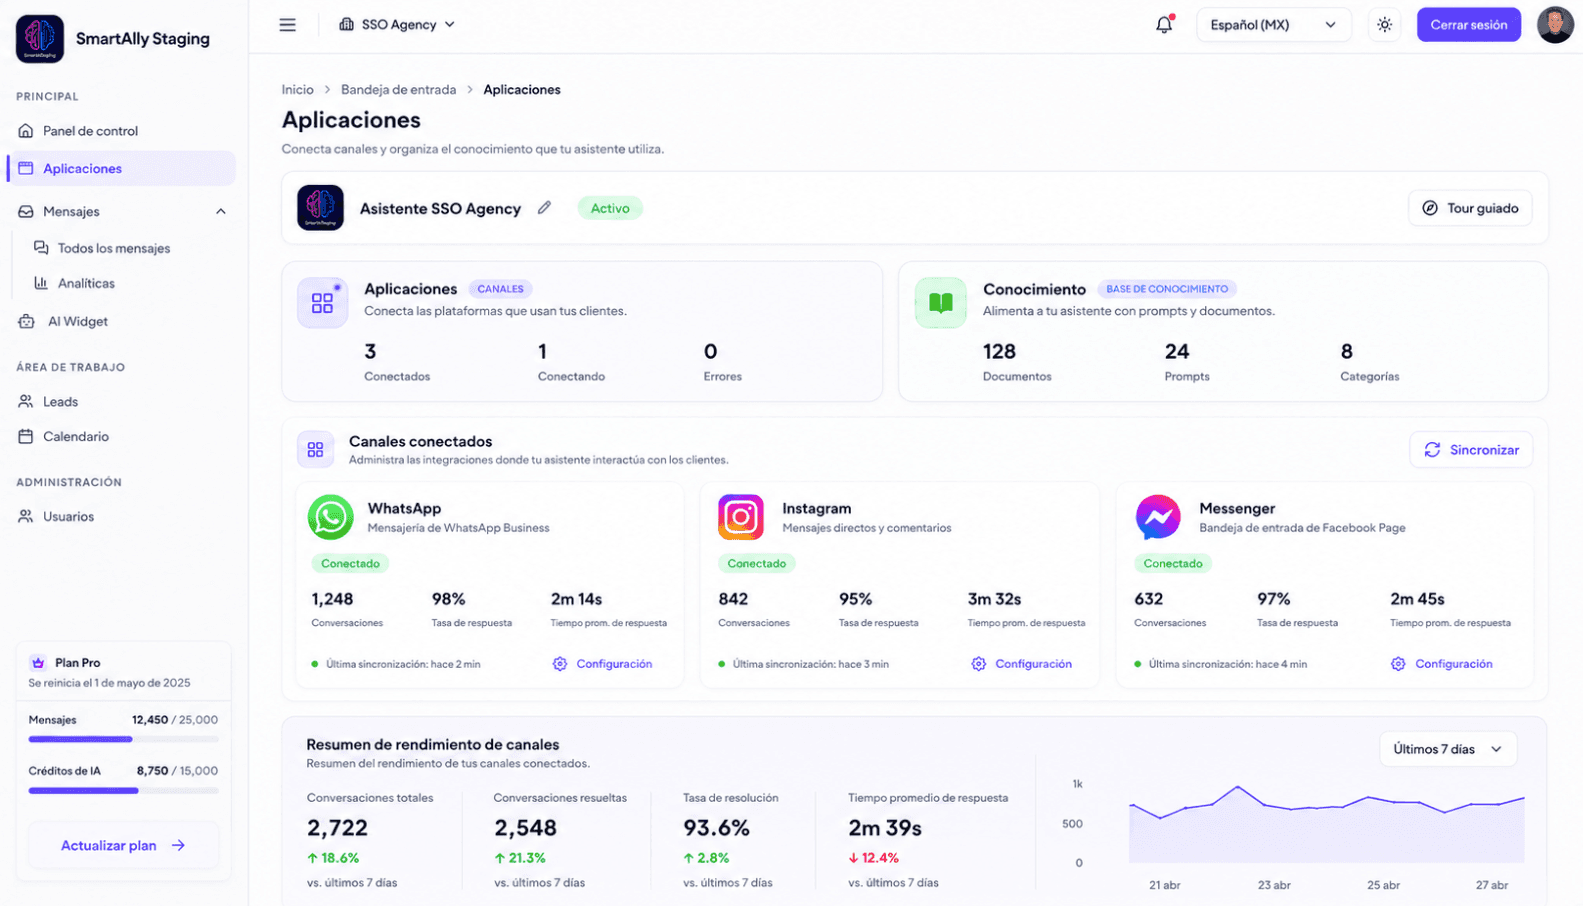Screen dimensions: 1583x906
Task: Start the Tour guiado
Action: [1470, 208]
